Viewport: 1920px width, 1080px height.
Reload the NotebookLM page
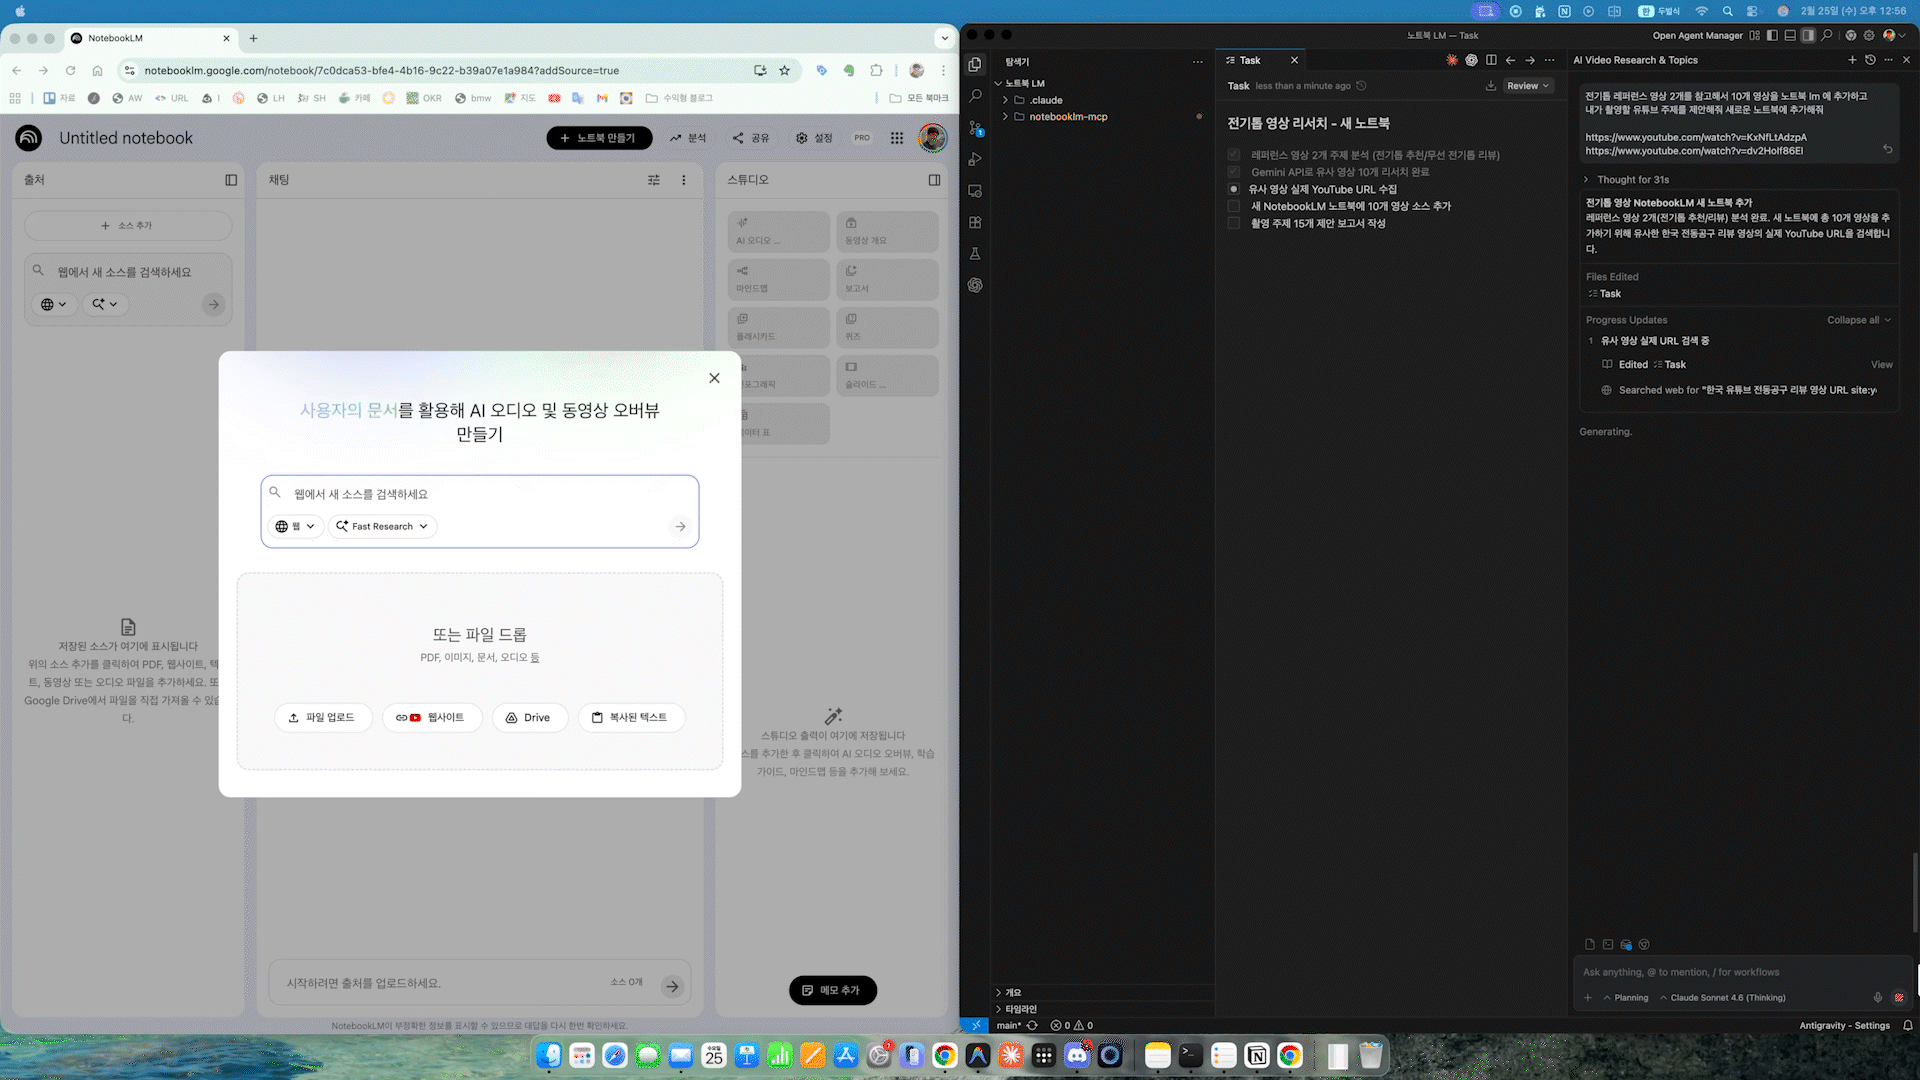(x=70, y=70)
